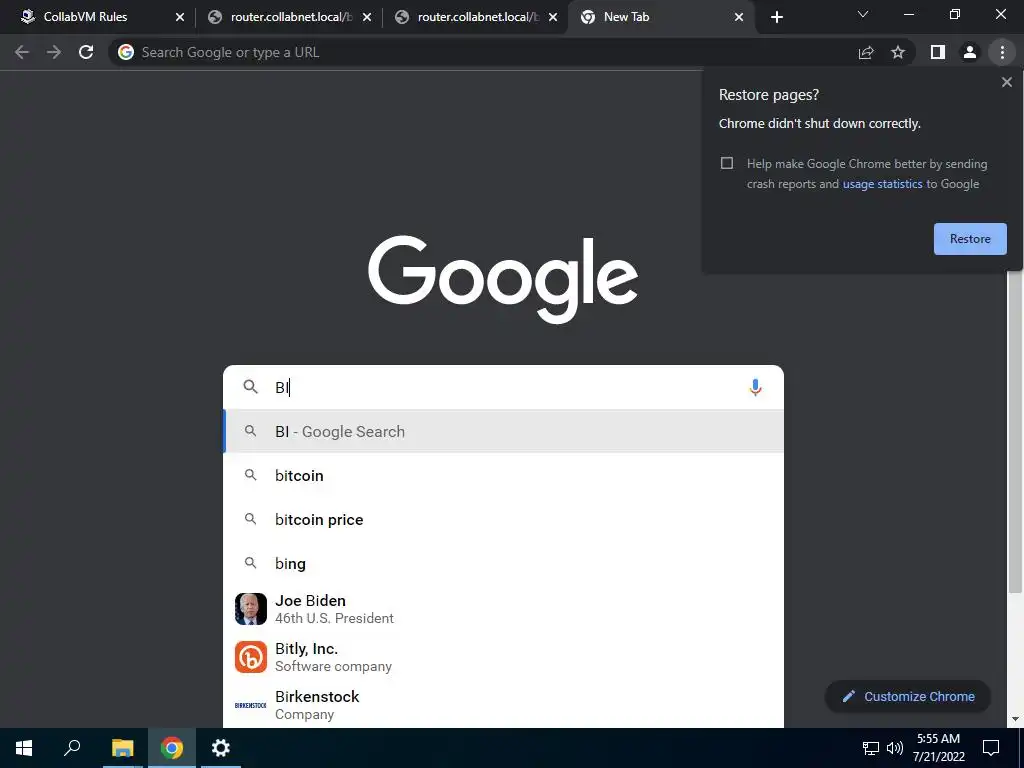
Task: Open the side panel icon
Action: (938, 52)
